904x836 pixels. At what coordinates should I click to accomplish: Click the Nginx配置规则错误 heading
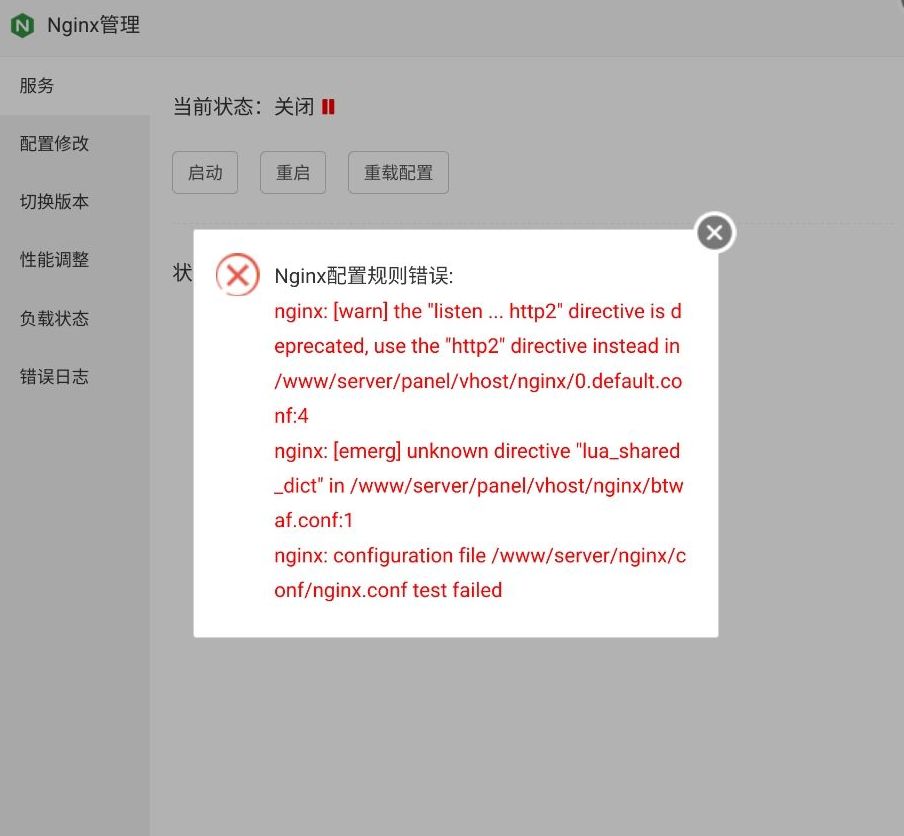point(364,276)
